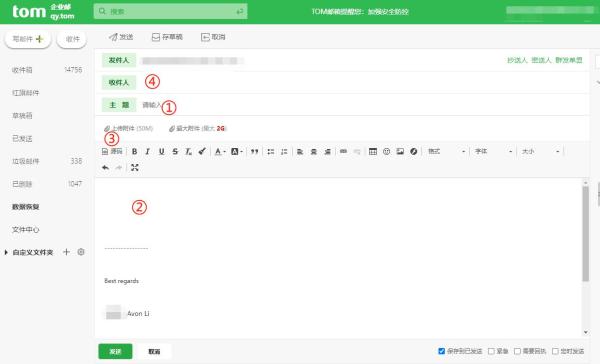The image size is (600, 364).
Task: Toggle strikethrough formatting
Action: click(x=175, y=152)
